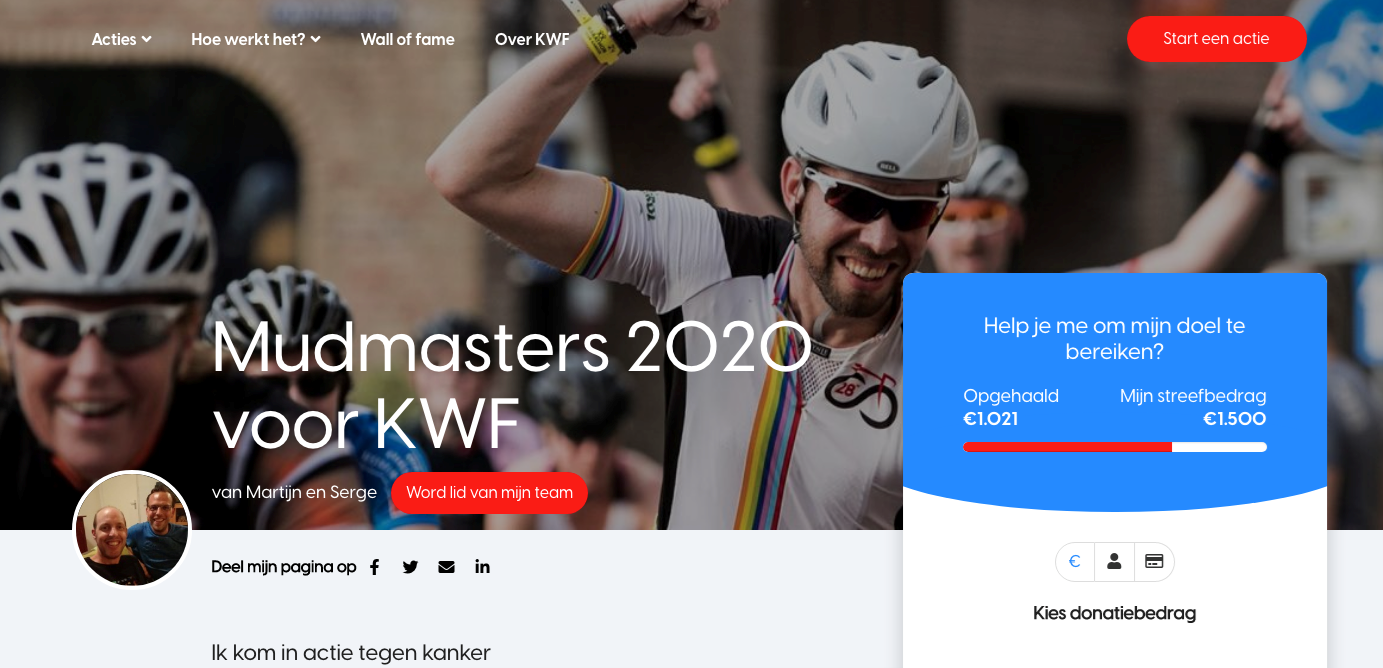Click Word lid van mijn team button
The height and width of the screenshot is (668, 1383).
pyautogui.click(x=489, y=493)
